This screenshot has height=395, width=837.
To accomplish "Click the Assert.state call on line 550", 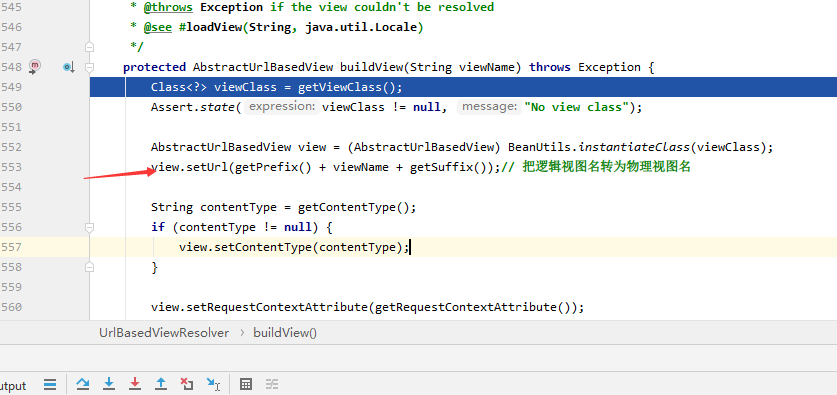I will 192,107.
